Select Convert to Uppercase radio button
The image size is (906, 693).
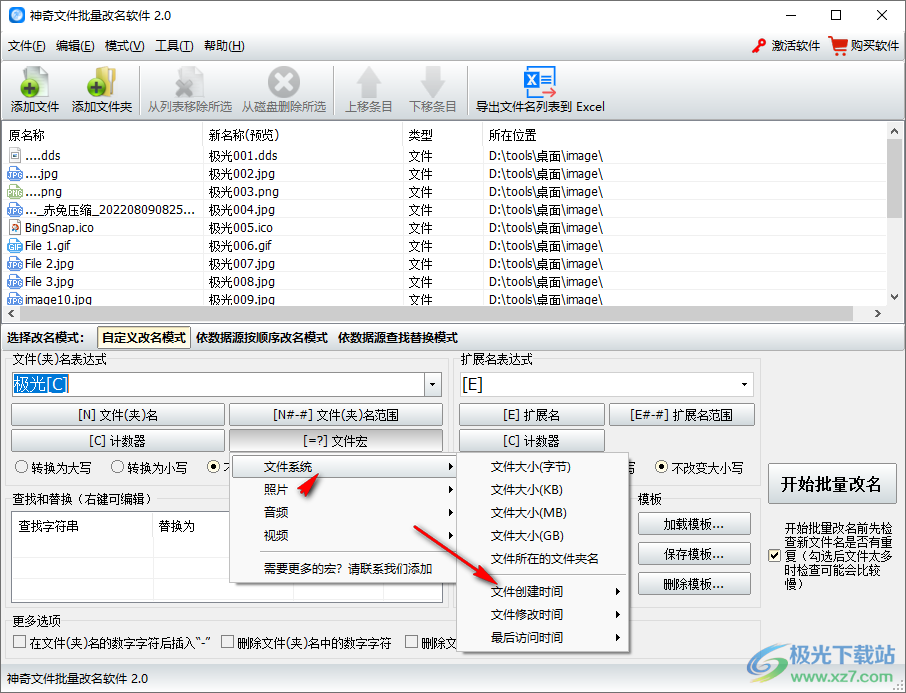coord(21,467)
